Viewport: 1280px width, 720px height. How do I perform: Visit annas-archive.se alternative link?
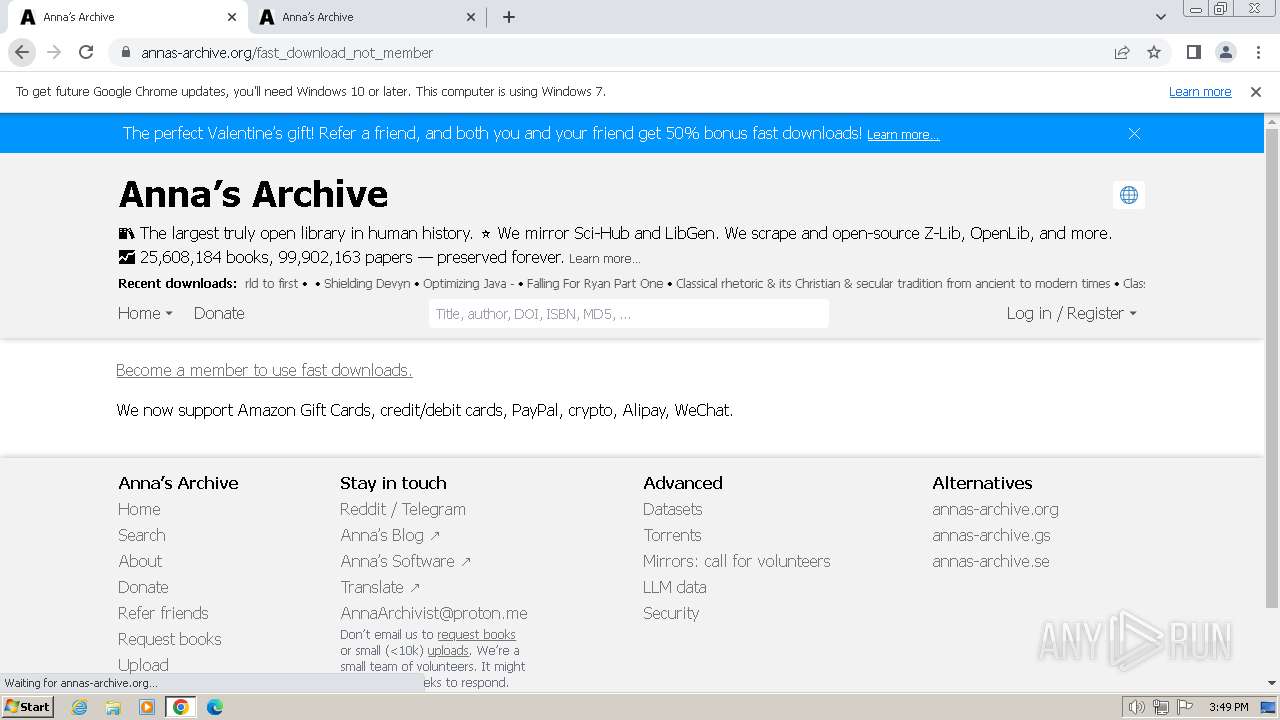[991, 561]
